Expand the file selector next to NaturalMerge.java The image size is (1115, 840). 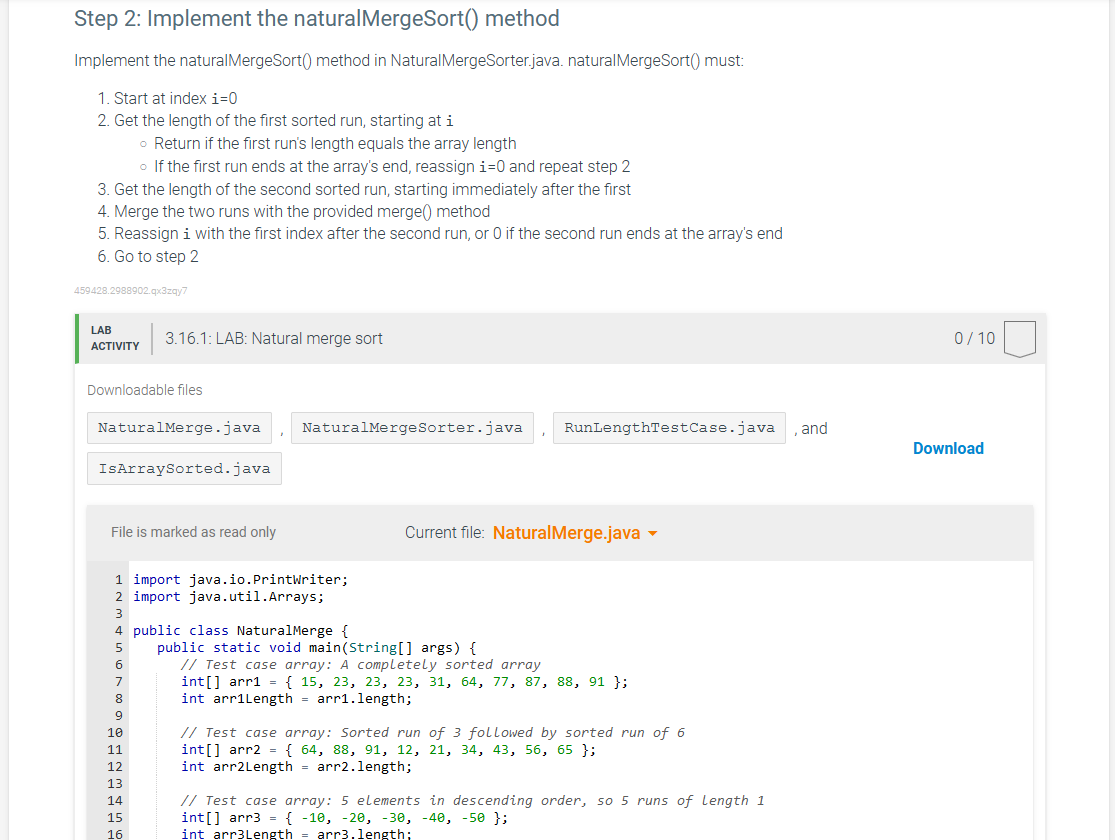tap(653, 534)
